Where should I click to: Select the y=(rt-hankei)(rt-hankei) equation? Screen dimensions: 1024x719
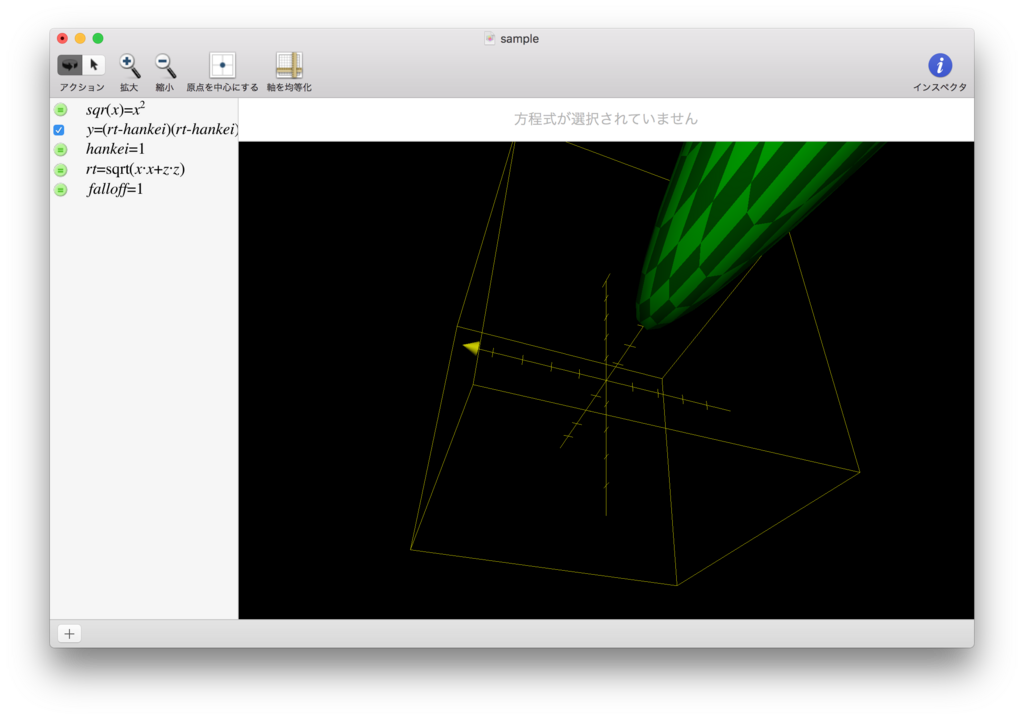coord(161,129)
